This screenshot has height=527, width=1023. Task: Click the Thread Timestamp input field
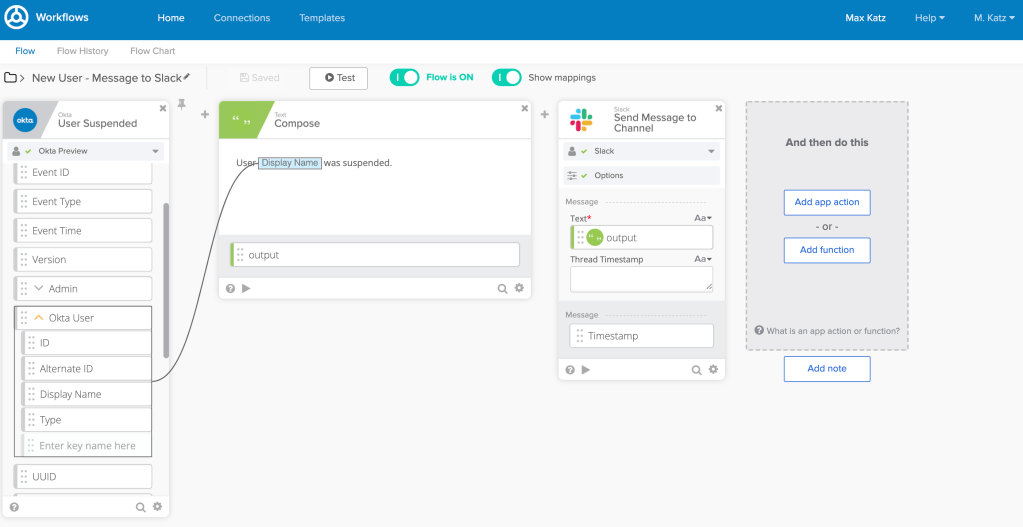[641, 279]
